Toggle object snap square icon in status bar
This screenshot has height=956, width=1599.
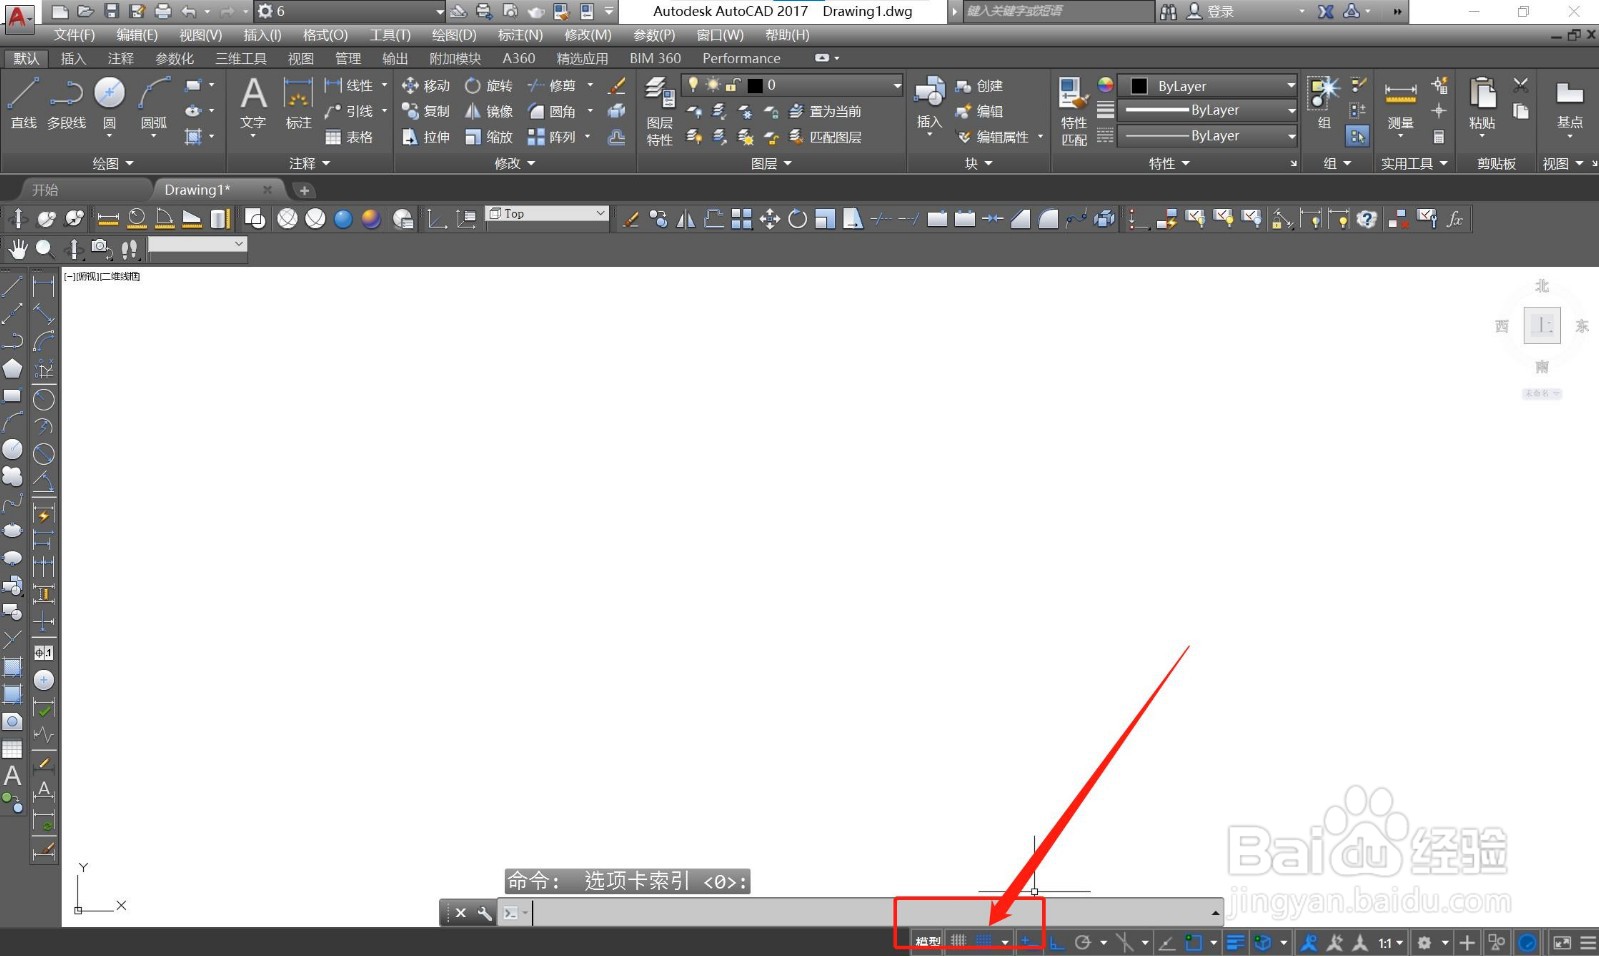click(x=1194, y=942)
